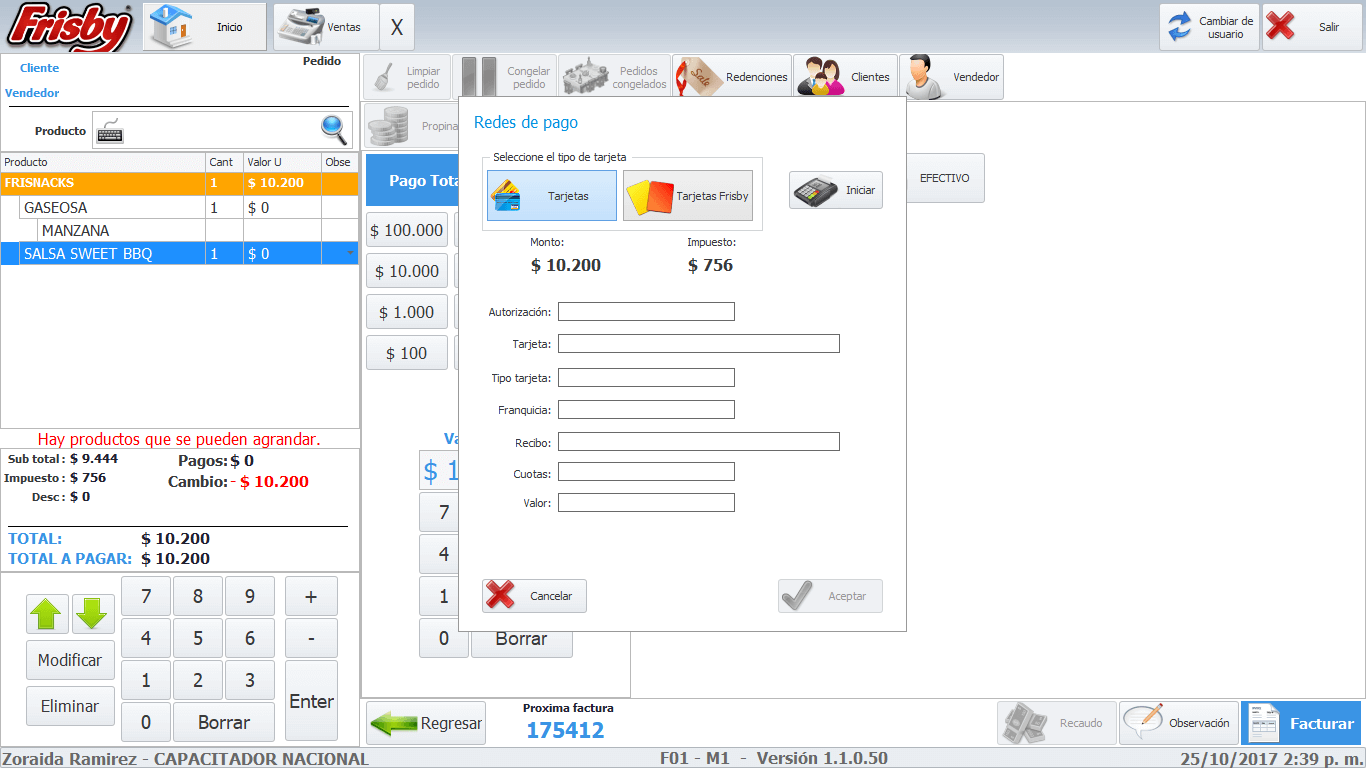Select Tarjetas card type
This screenshot has width=1366, height=768.
pos(552,195)
